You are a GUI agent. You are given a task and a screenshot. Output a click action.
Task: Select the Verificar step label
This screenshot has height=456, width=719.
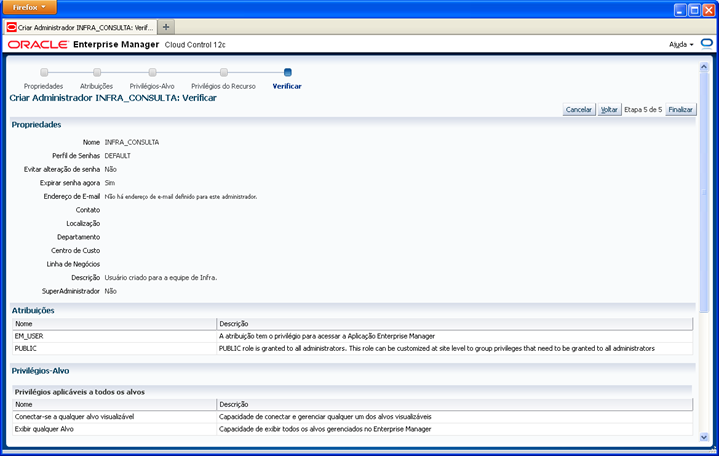(x=287, y=86)
